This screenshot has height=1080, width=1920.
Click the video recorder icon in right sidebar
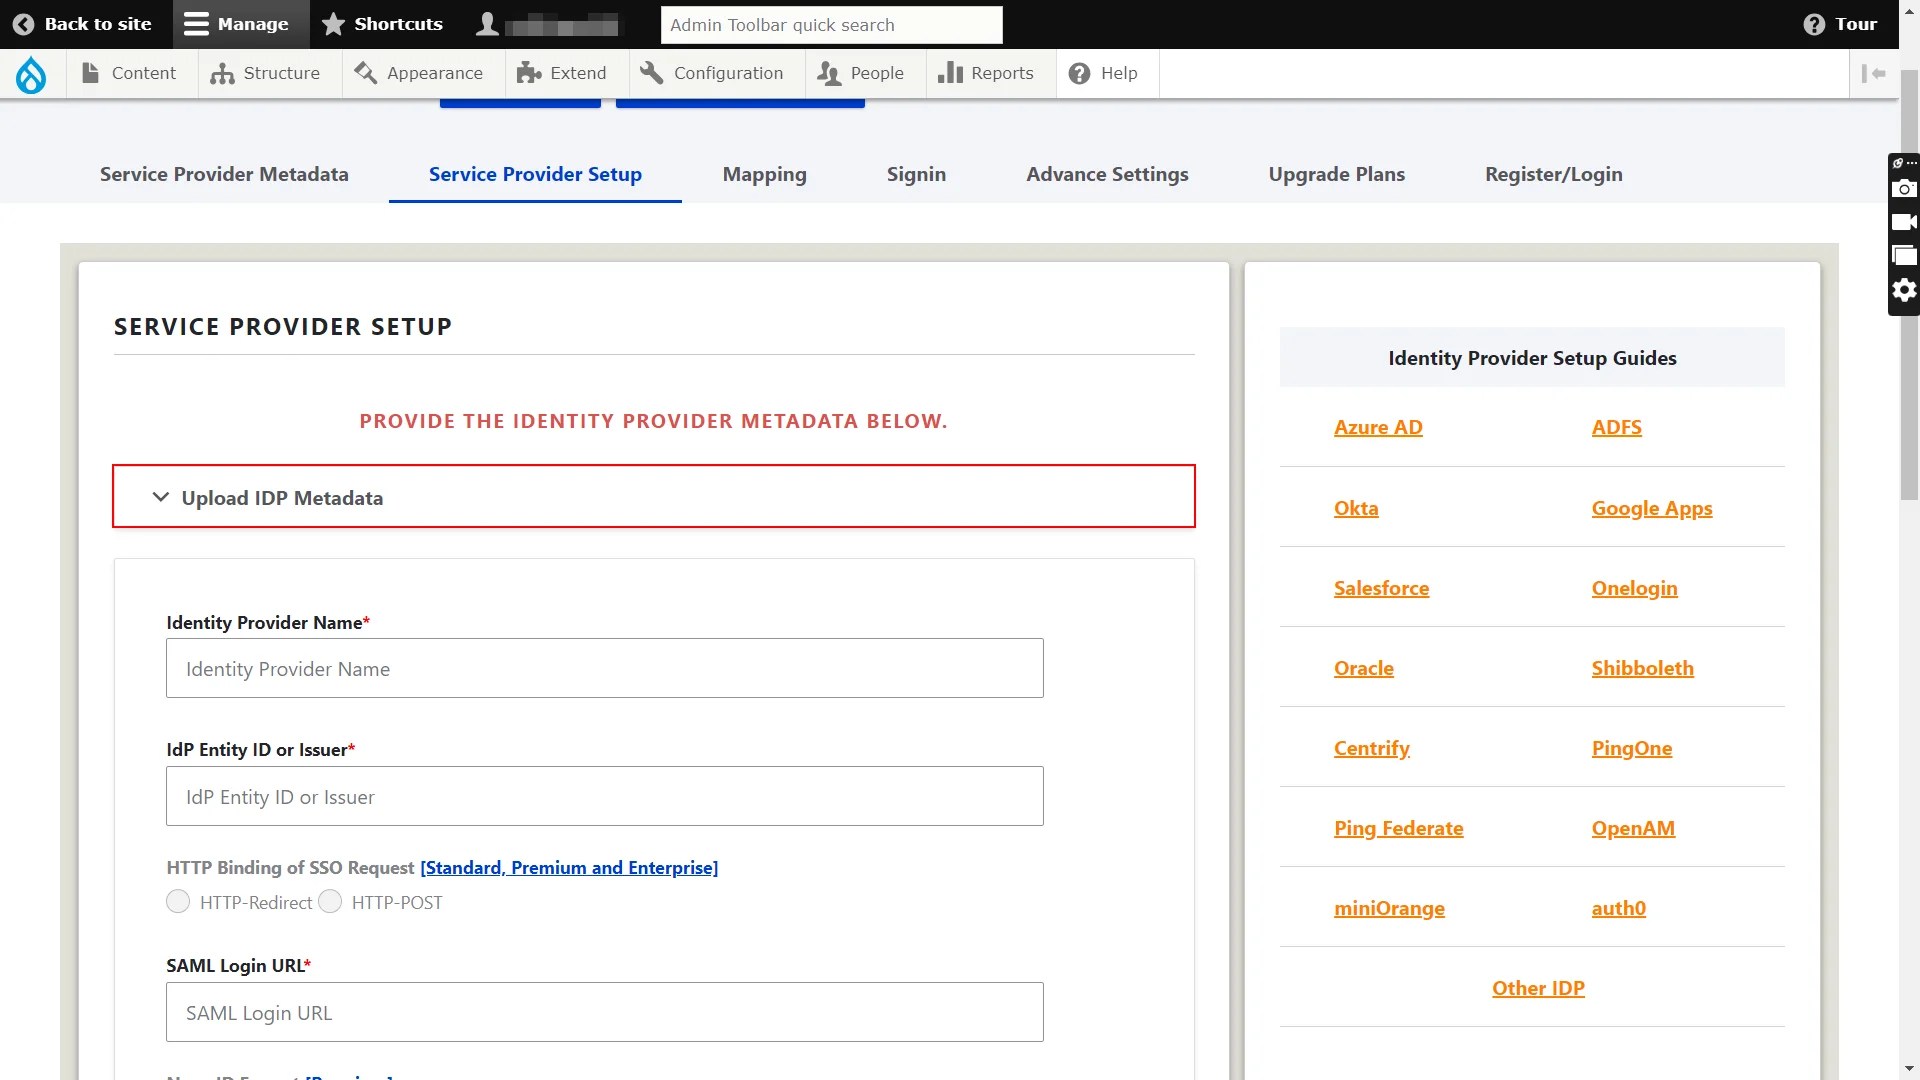pos(1904,222)
